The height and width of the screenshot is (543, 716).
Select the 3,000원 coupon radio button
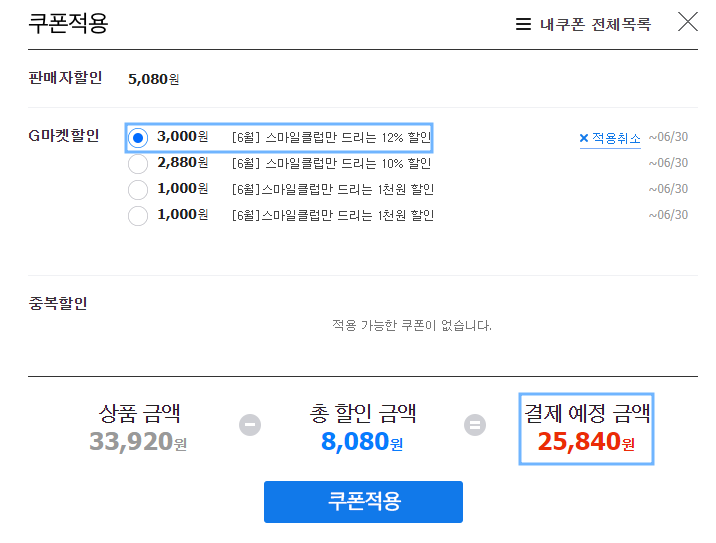(x=138, y=138)
